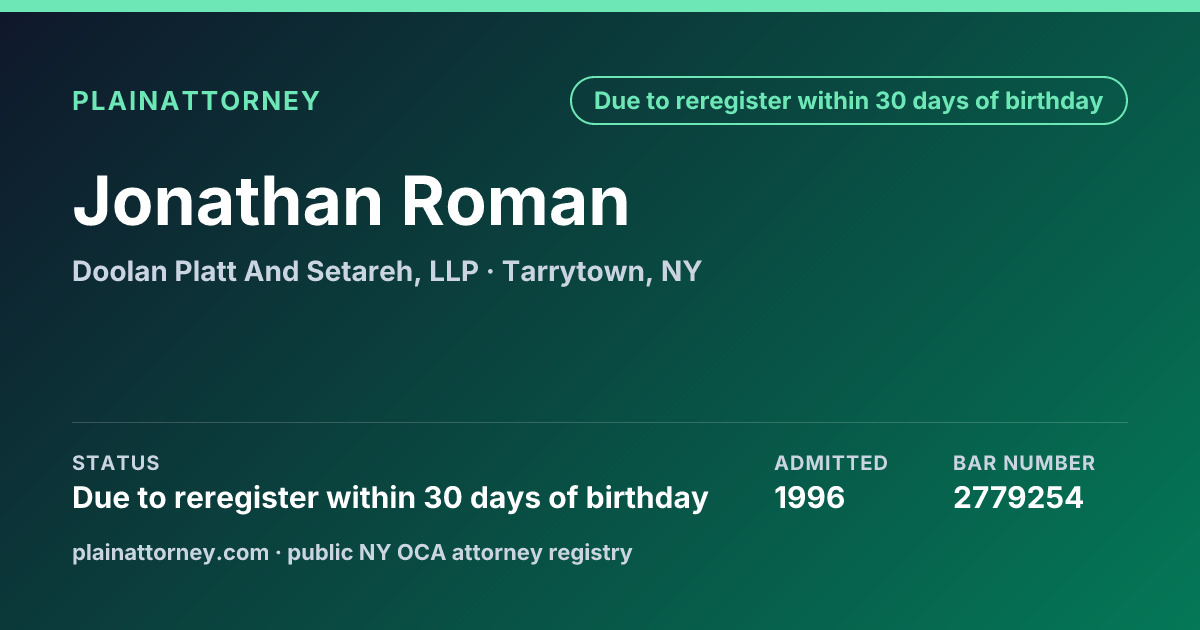Click the surname Roman in the heading
Image resolution: width=1200 pixels, height=630 pixels.
point(516,201)
